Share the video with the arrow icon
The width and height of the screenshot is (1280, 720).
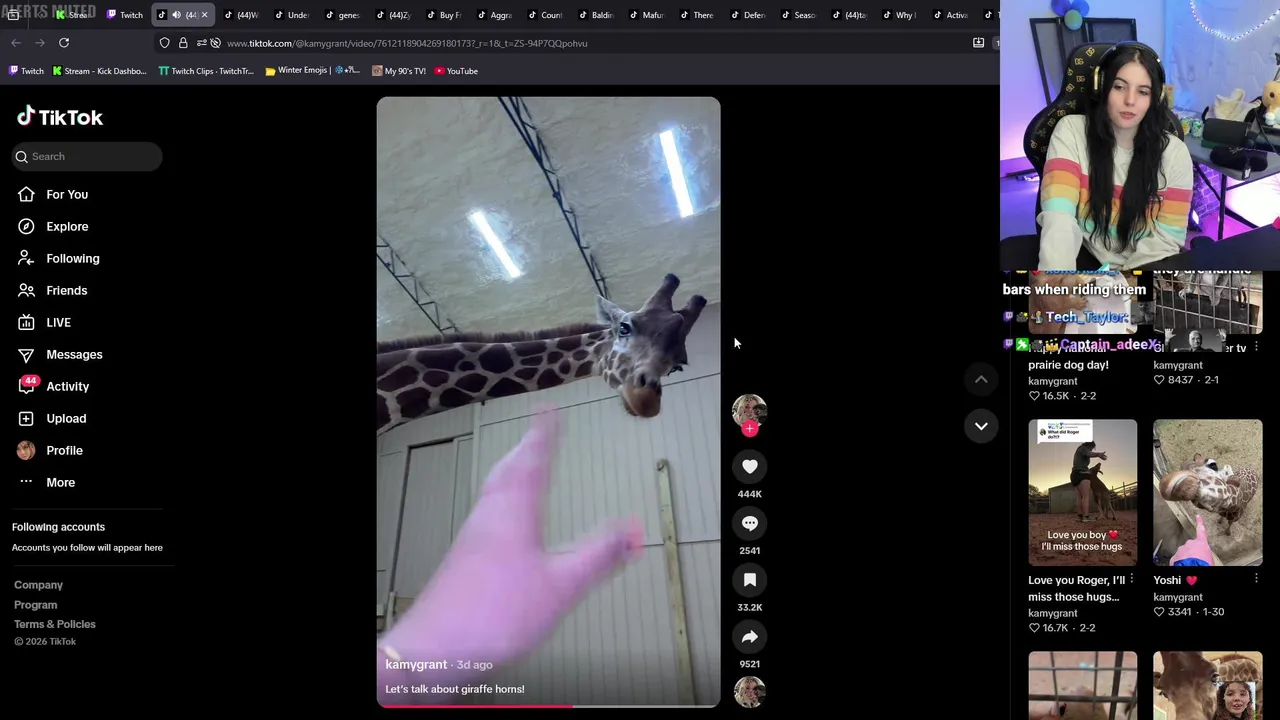pos(749,637)
